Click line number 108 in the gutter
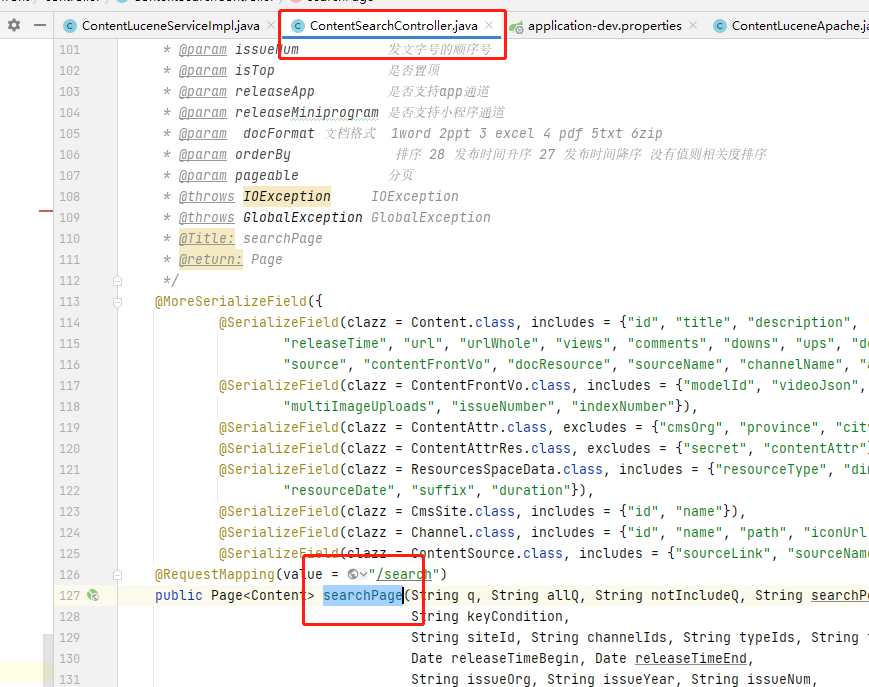Viewport: 869px width, 687px height. pyautogui.click(x=69, y=197)
